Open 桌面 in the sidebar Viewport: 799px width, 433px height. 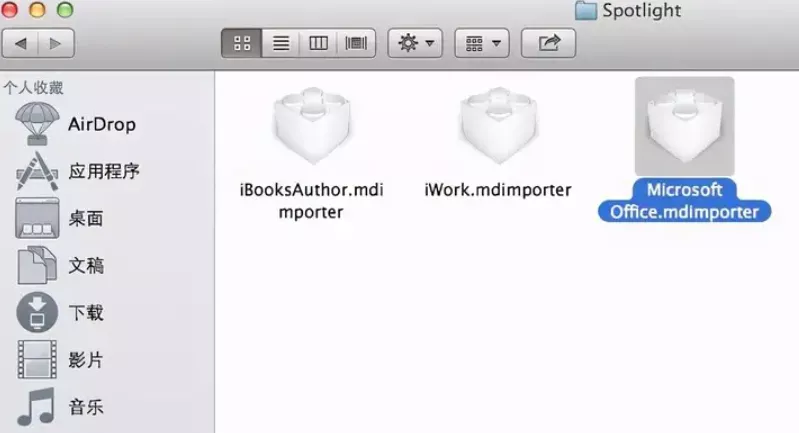point(86,219)
